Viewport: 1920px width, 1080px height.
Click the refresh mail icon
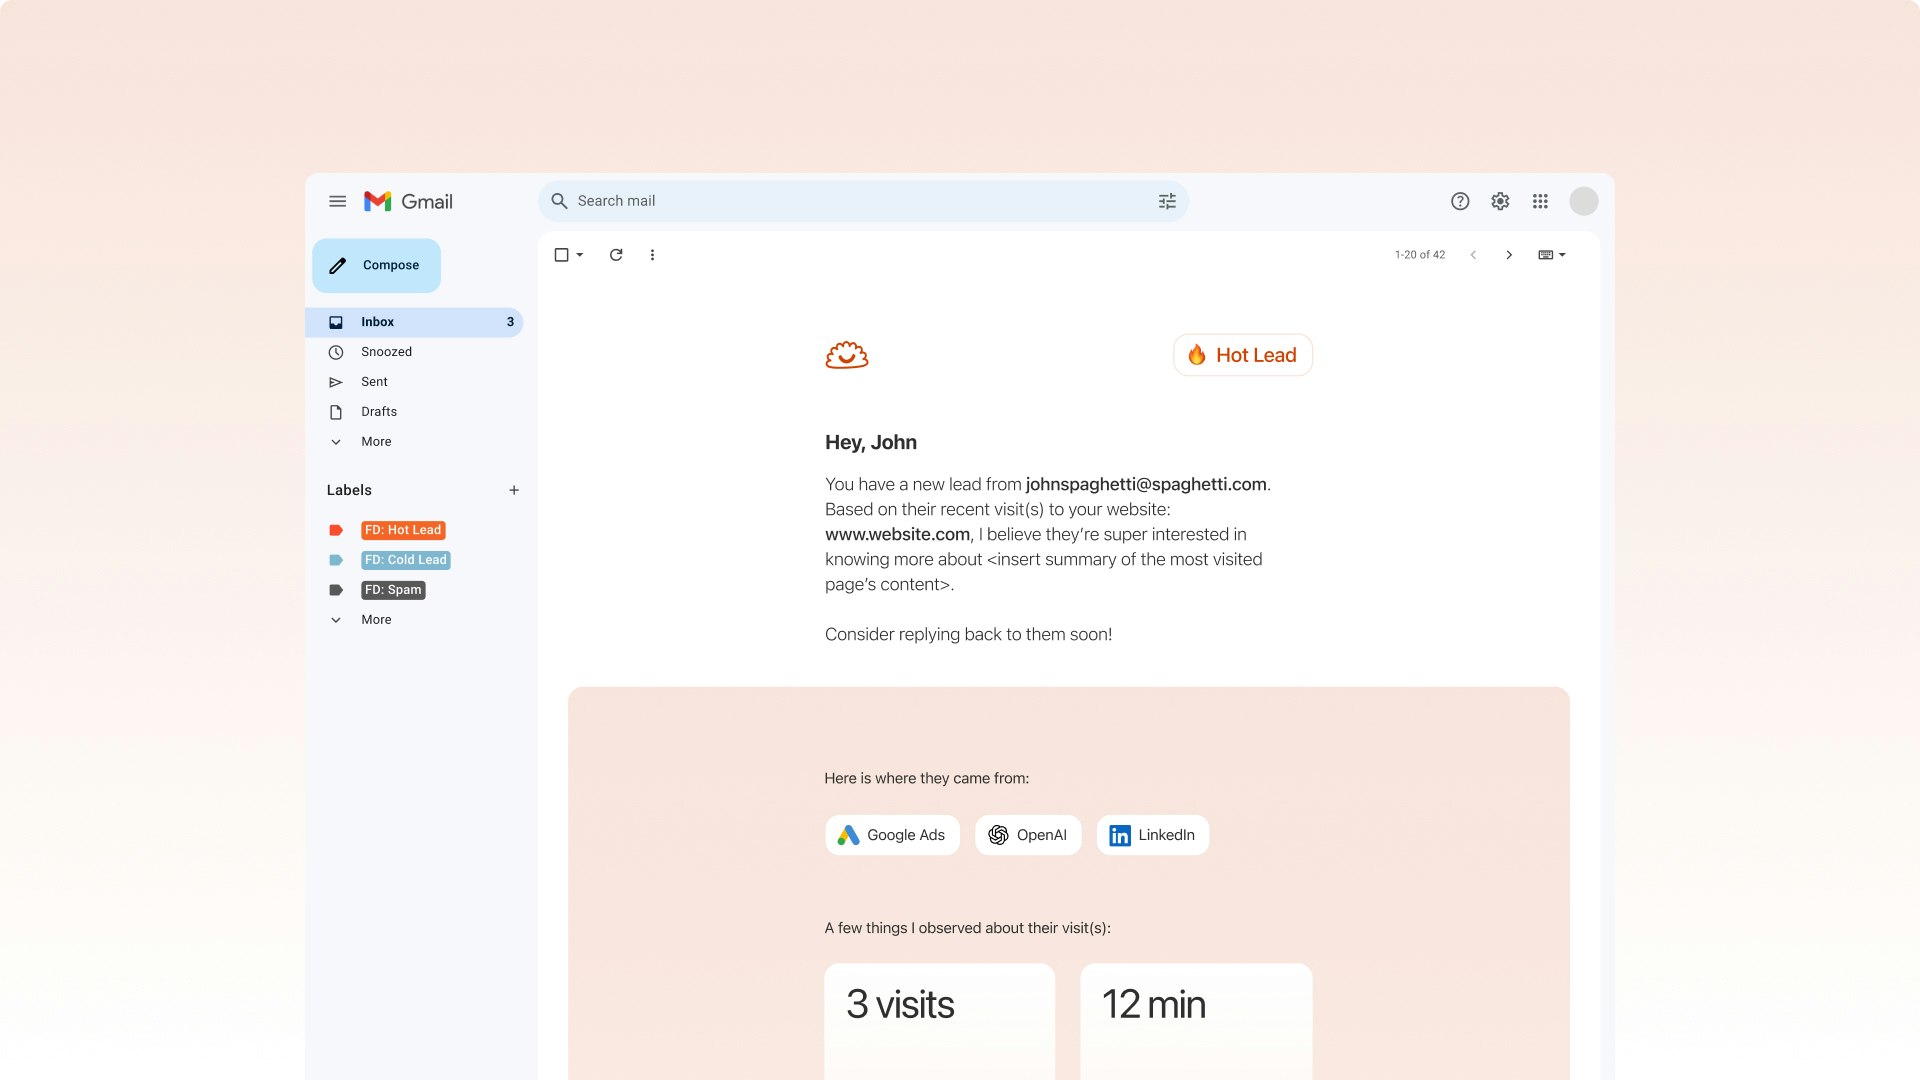click(x=616, y=255)
